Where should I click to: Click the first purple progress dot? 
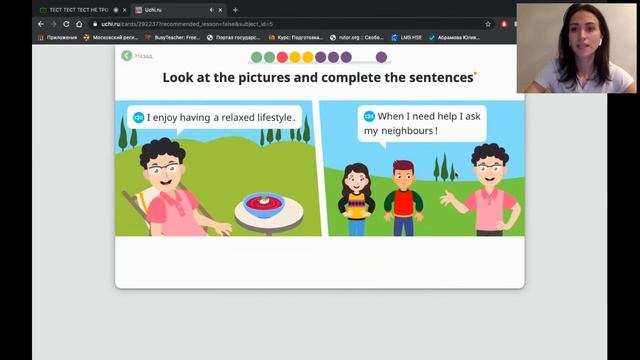pyautogui.click(x=320, y=57)
